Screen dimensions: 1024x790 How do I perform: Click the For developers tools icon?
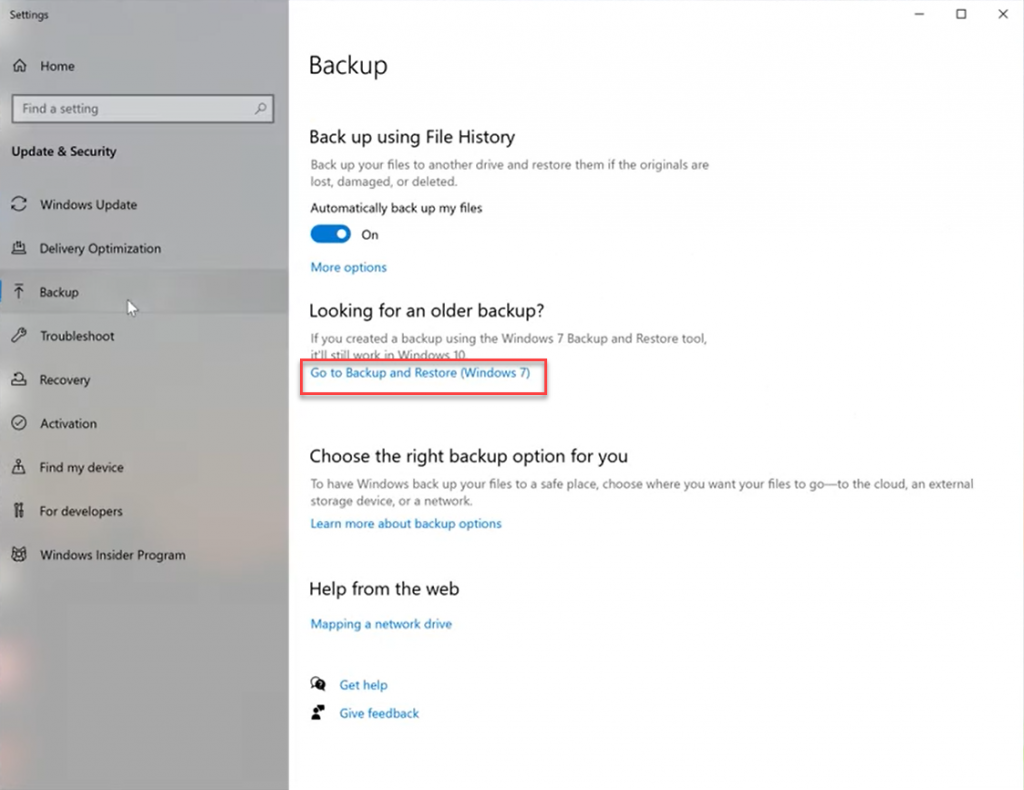[19, 511]
